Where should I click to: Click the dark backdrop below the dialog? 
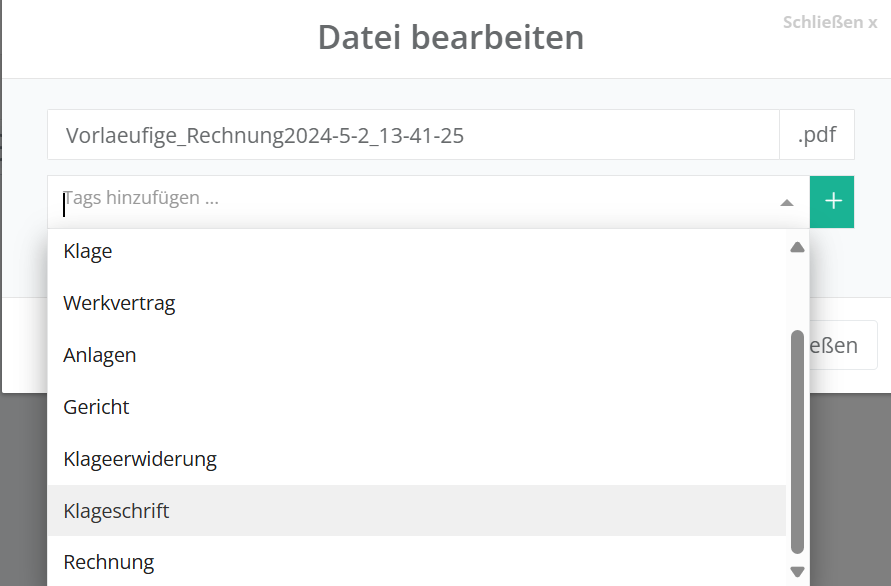click(x=850, y=480)
